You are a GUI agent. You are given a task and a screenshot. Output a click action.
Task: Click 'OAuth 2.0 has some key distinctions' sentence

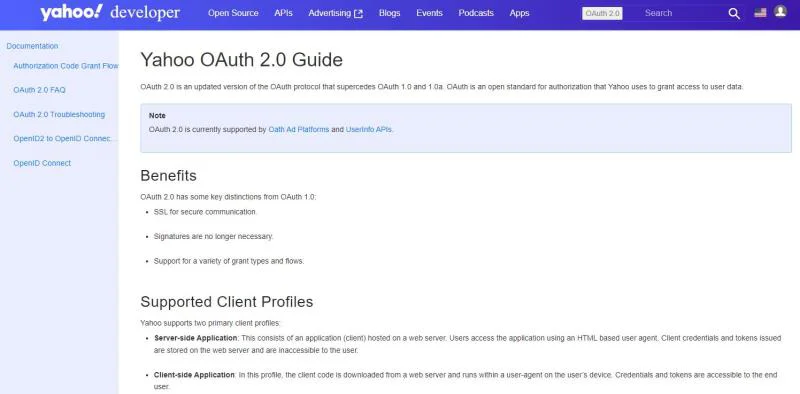pos(228,197)
